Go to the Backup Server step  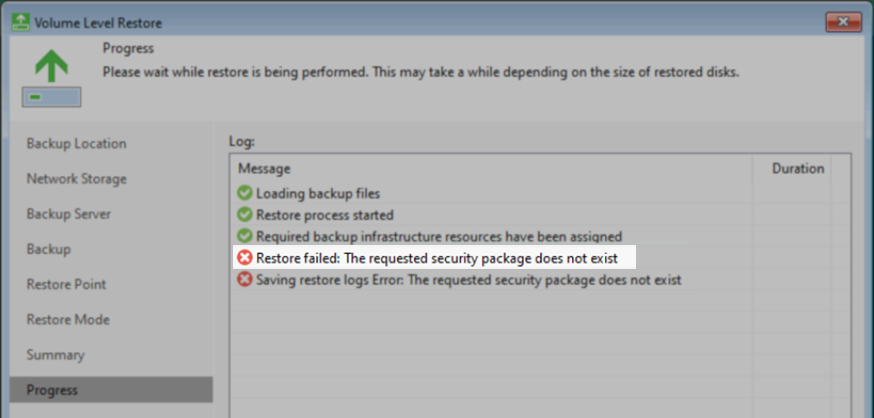tap(69, 214)
